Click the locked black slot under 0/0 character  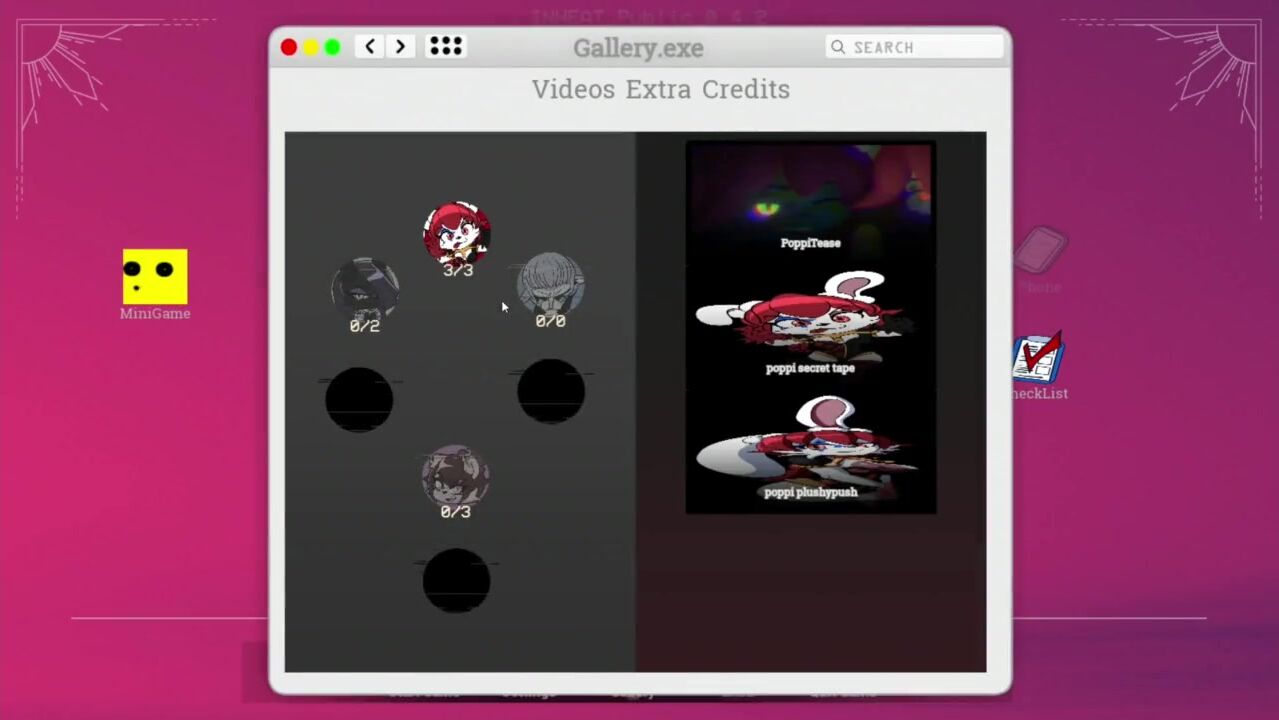(x=551, y=391)
